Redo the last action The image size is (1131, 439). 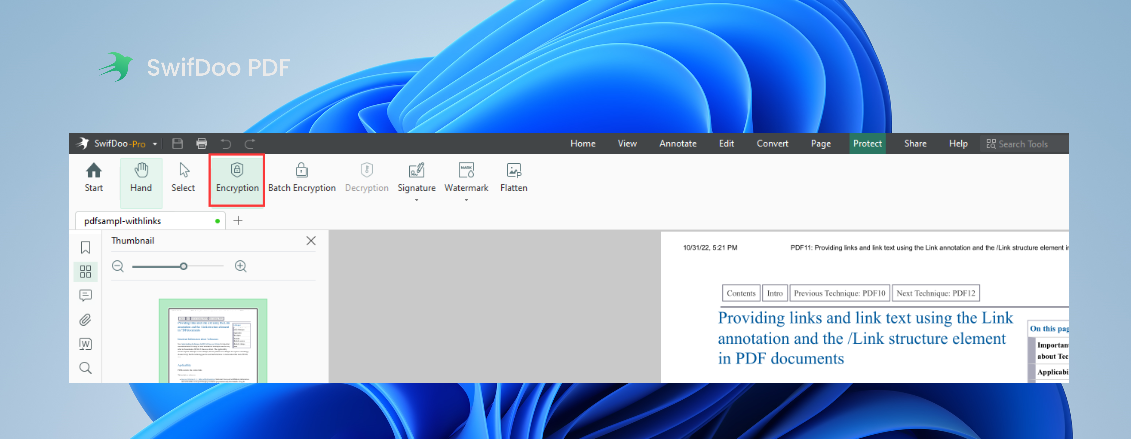pos(250,143)
